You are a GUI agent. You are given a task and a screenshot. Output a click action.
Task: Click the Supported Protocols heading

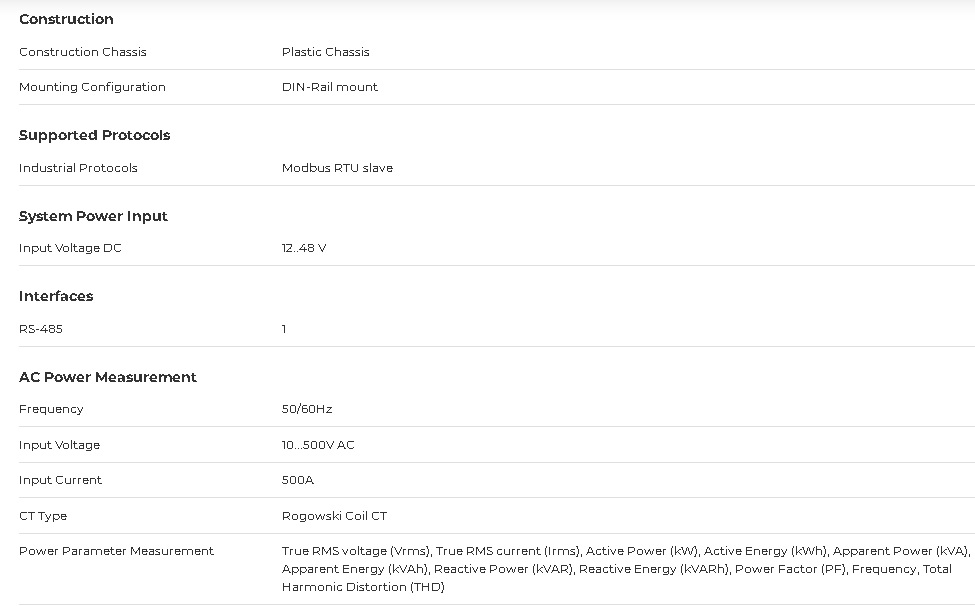[94, 135]
